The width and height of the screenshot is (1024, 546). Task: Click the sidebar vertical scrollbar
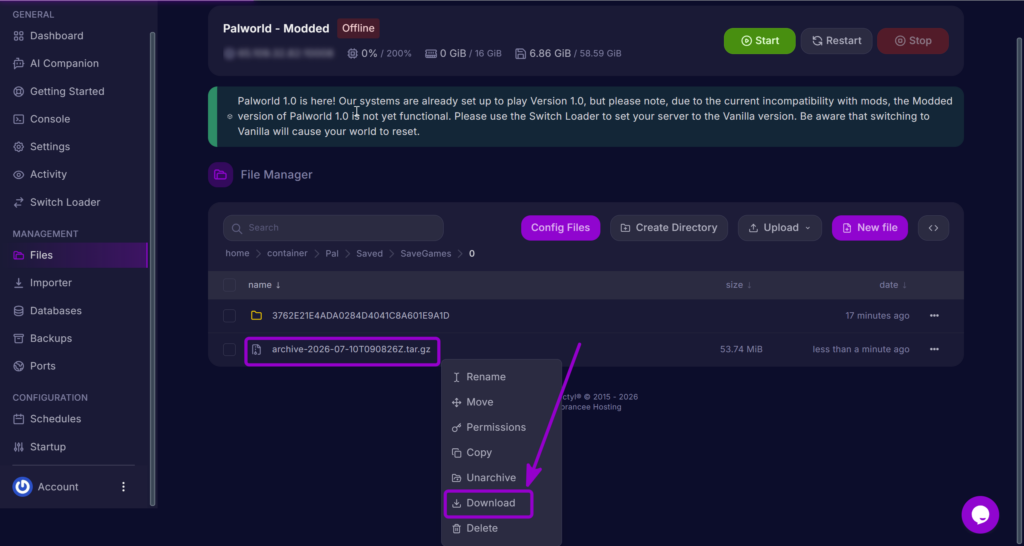[x=153, y=268]
